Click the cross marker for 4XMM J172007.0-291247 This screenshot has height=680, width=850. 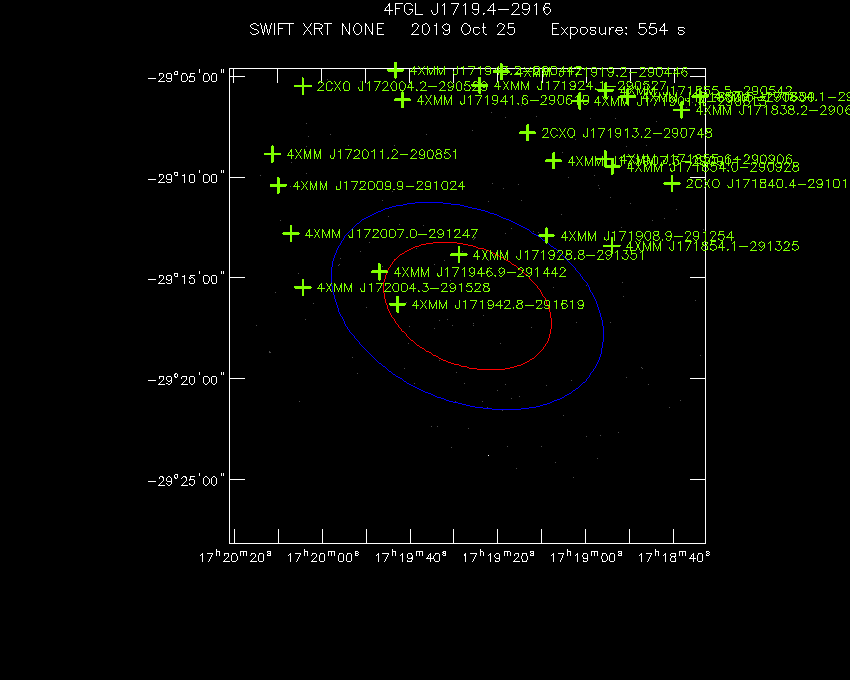[x=291, y=234]
